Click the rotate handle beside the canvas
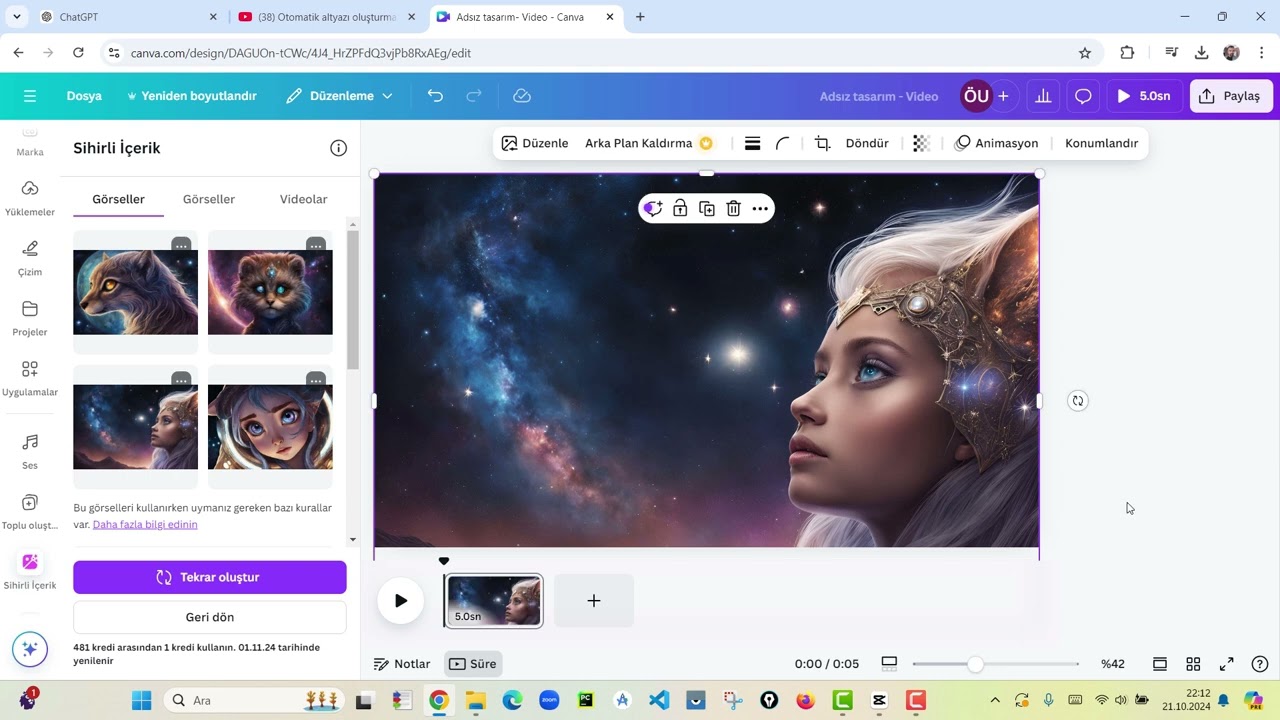 (1077, 401)
